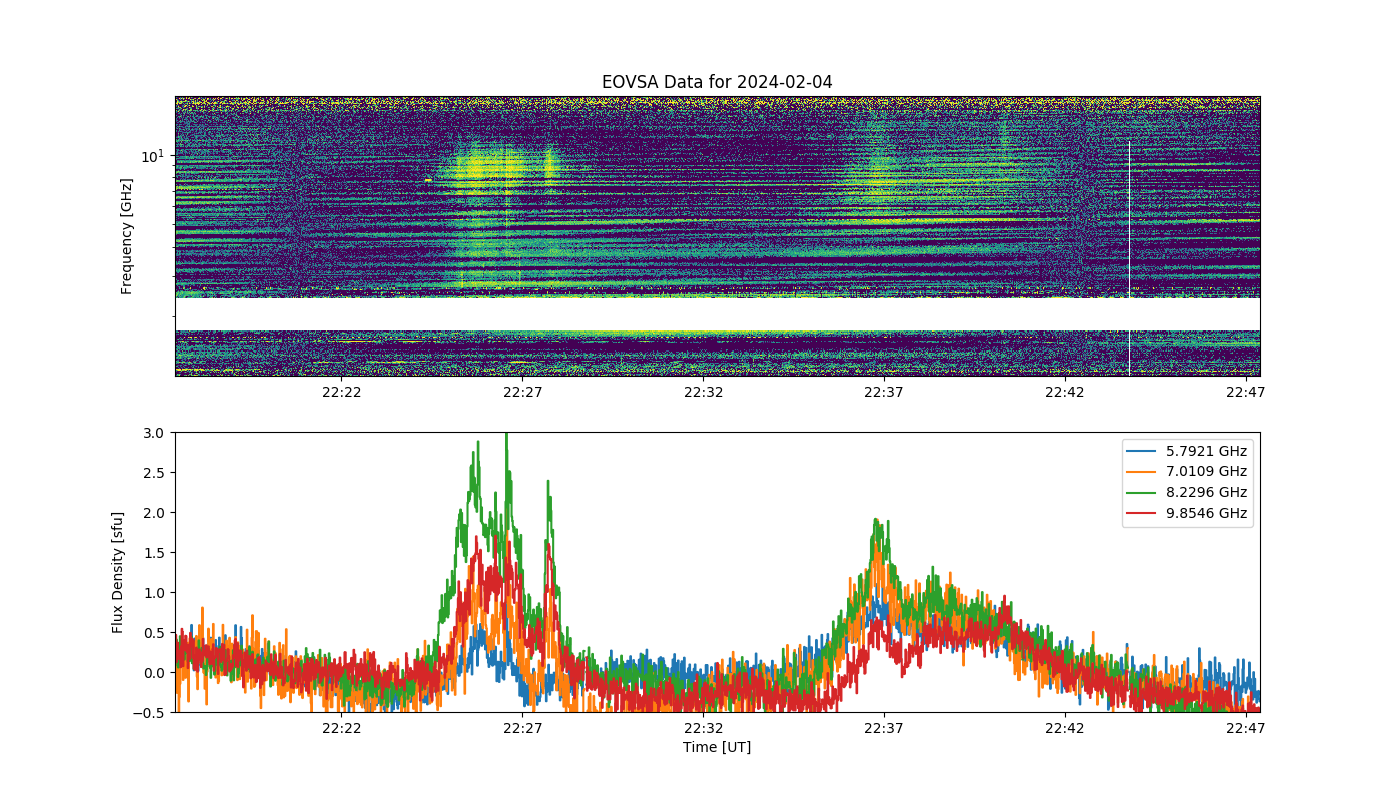Click the Time [UT] axis label
The image size is (1400, 800).
tap(717, 747)
